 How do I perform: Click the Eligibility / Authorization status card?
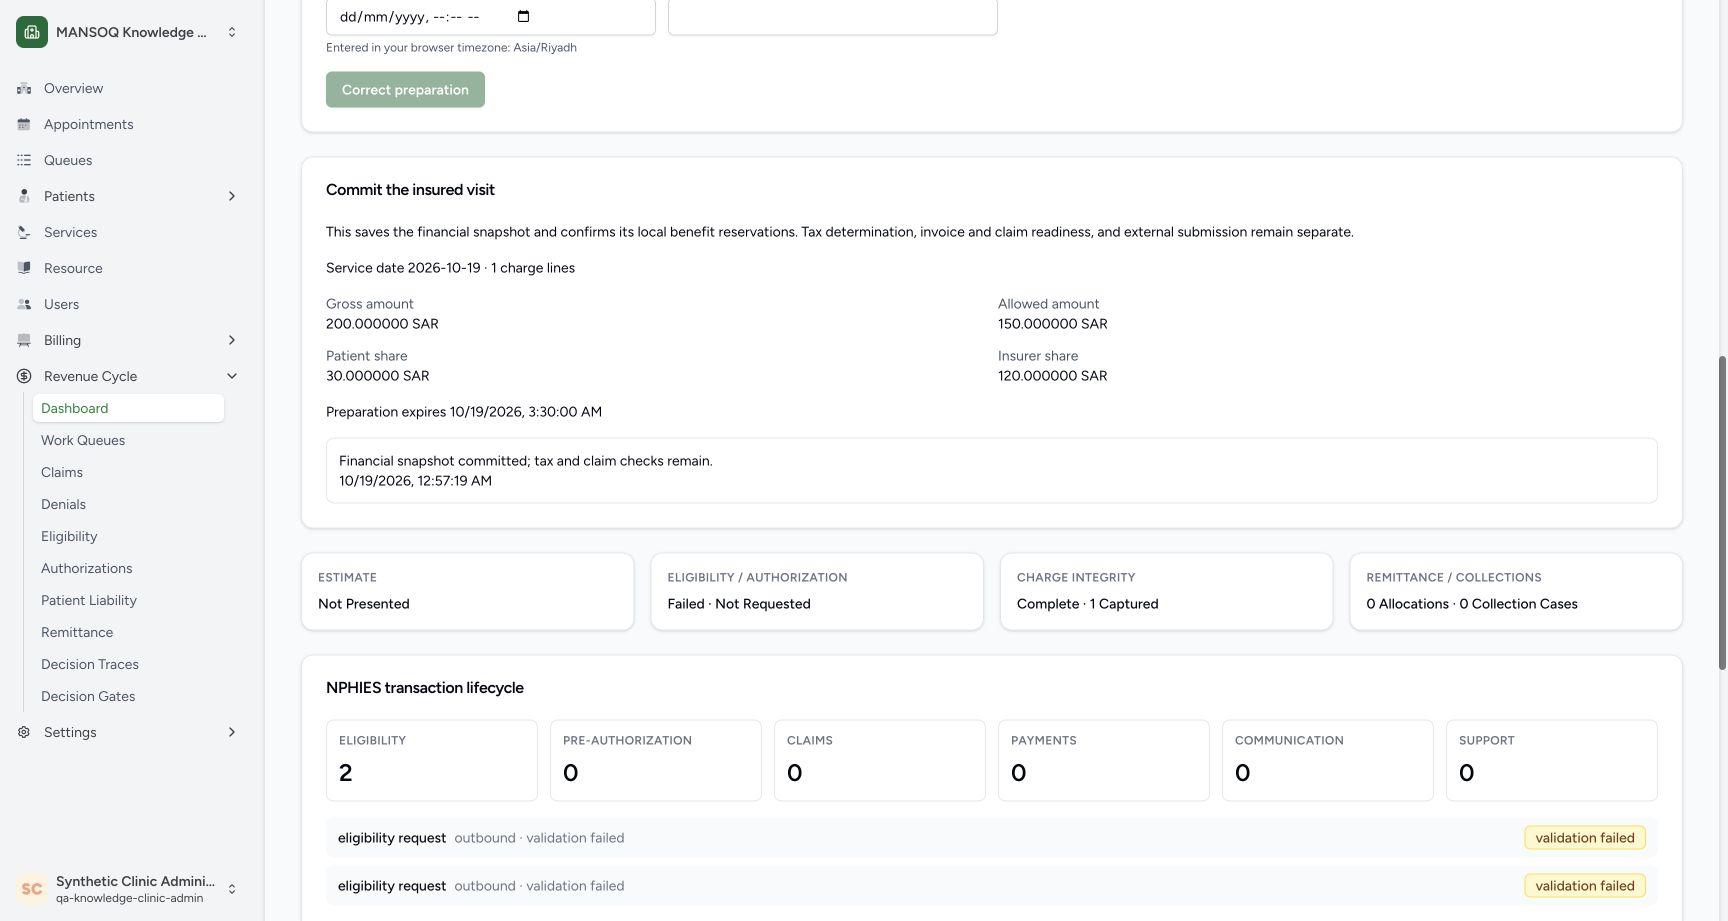(x=817, y=592)
